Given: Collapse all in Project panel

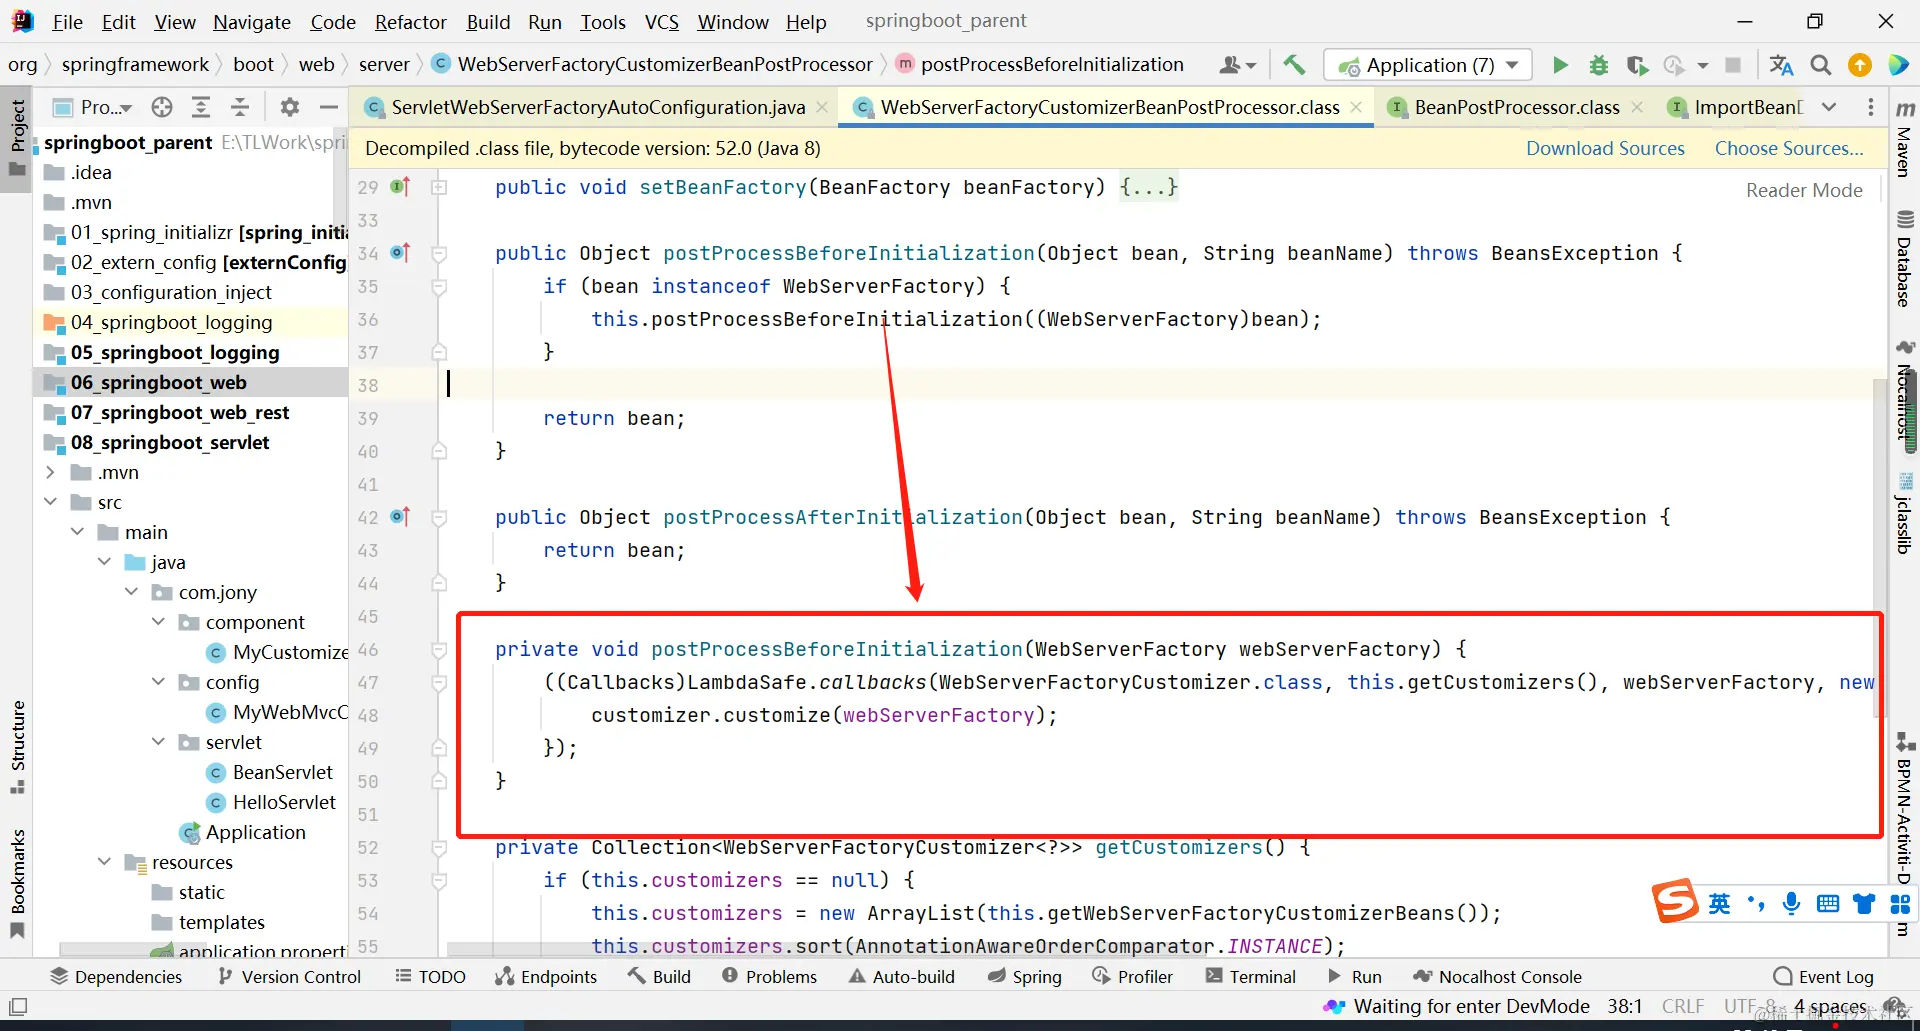Looking at the screenshot, I should tap(240, 107).
